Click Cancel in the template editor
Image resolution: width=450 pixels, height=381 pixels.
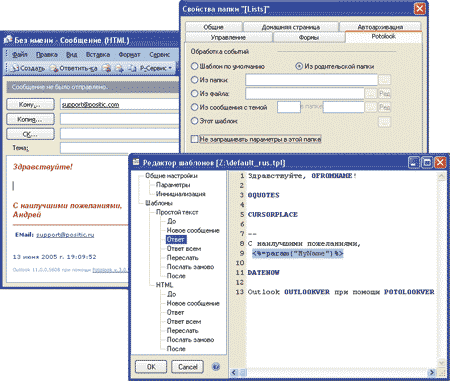pyautogui.click(x=187, y=367)
